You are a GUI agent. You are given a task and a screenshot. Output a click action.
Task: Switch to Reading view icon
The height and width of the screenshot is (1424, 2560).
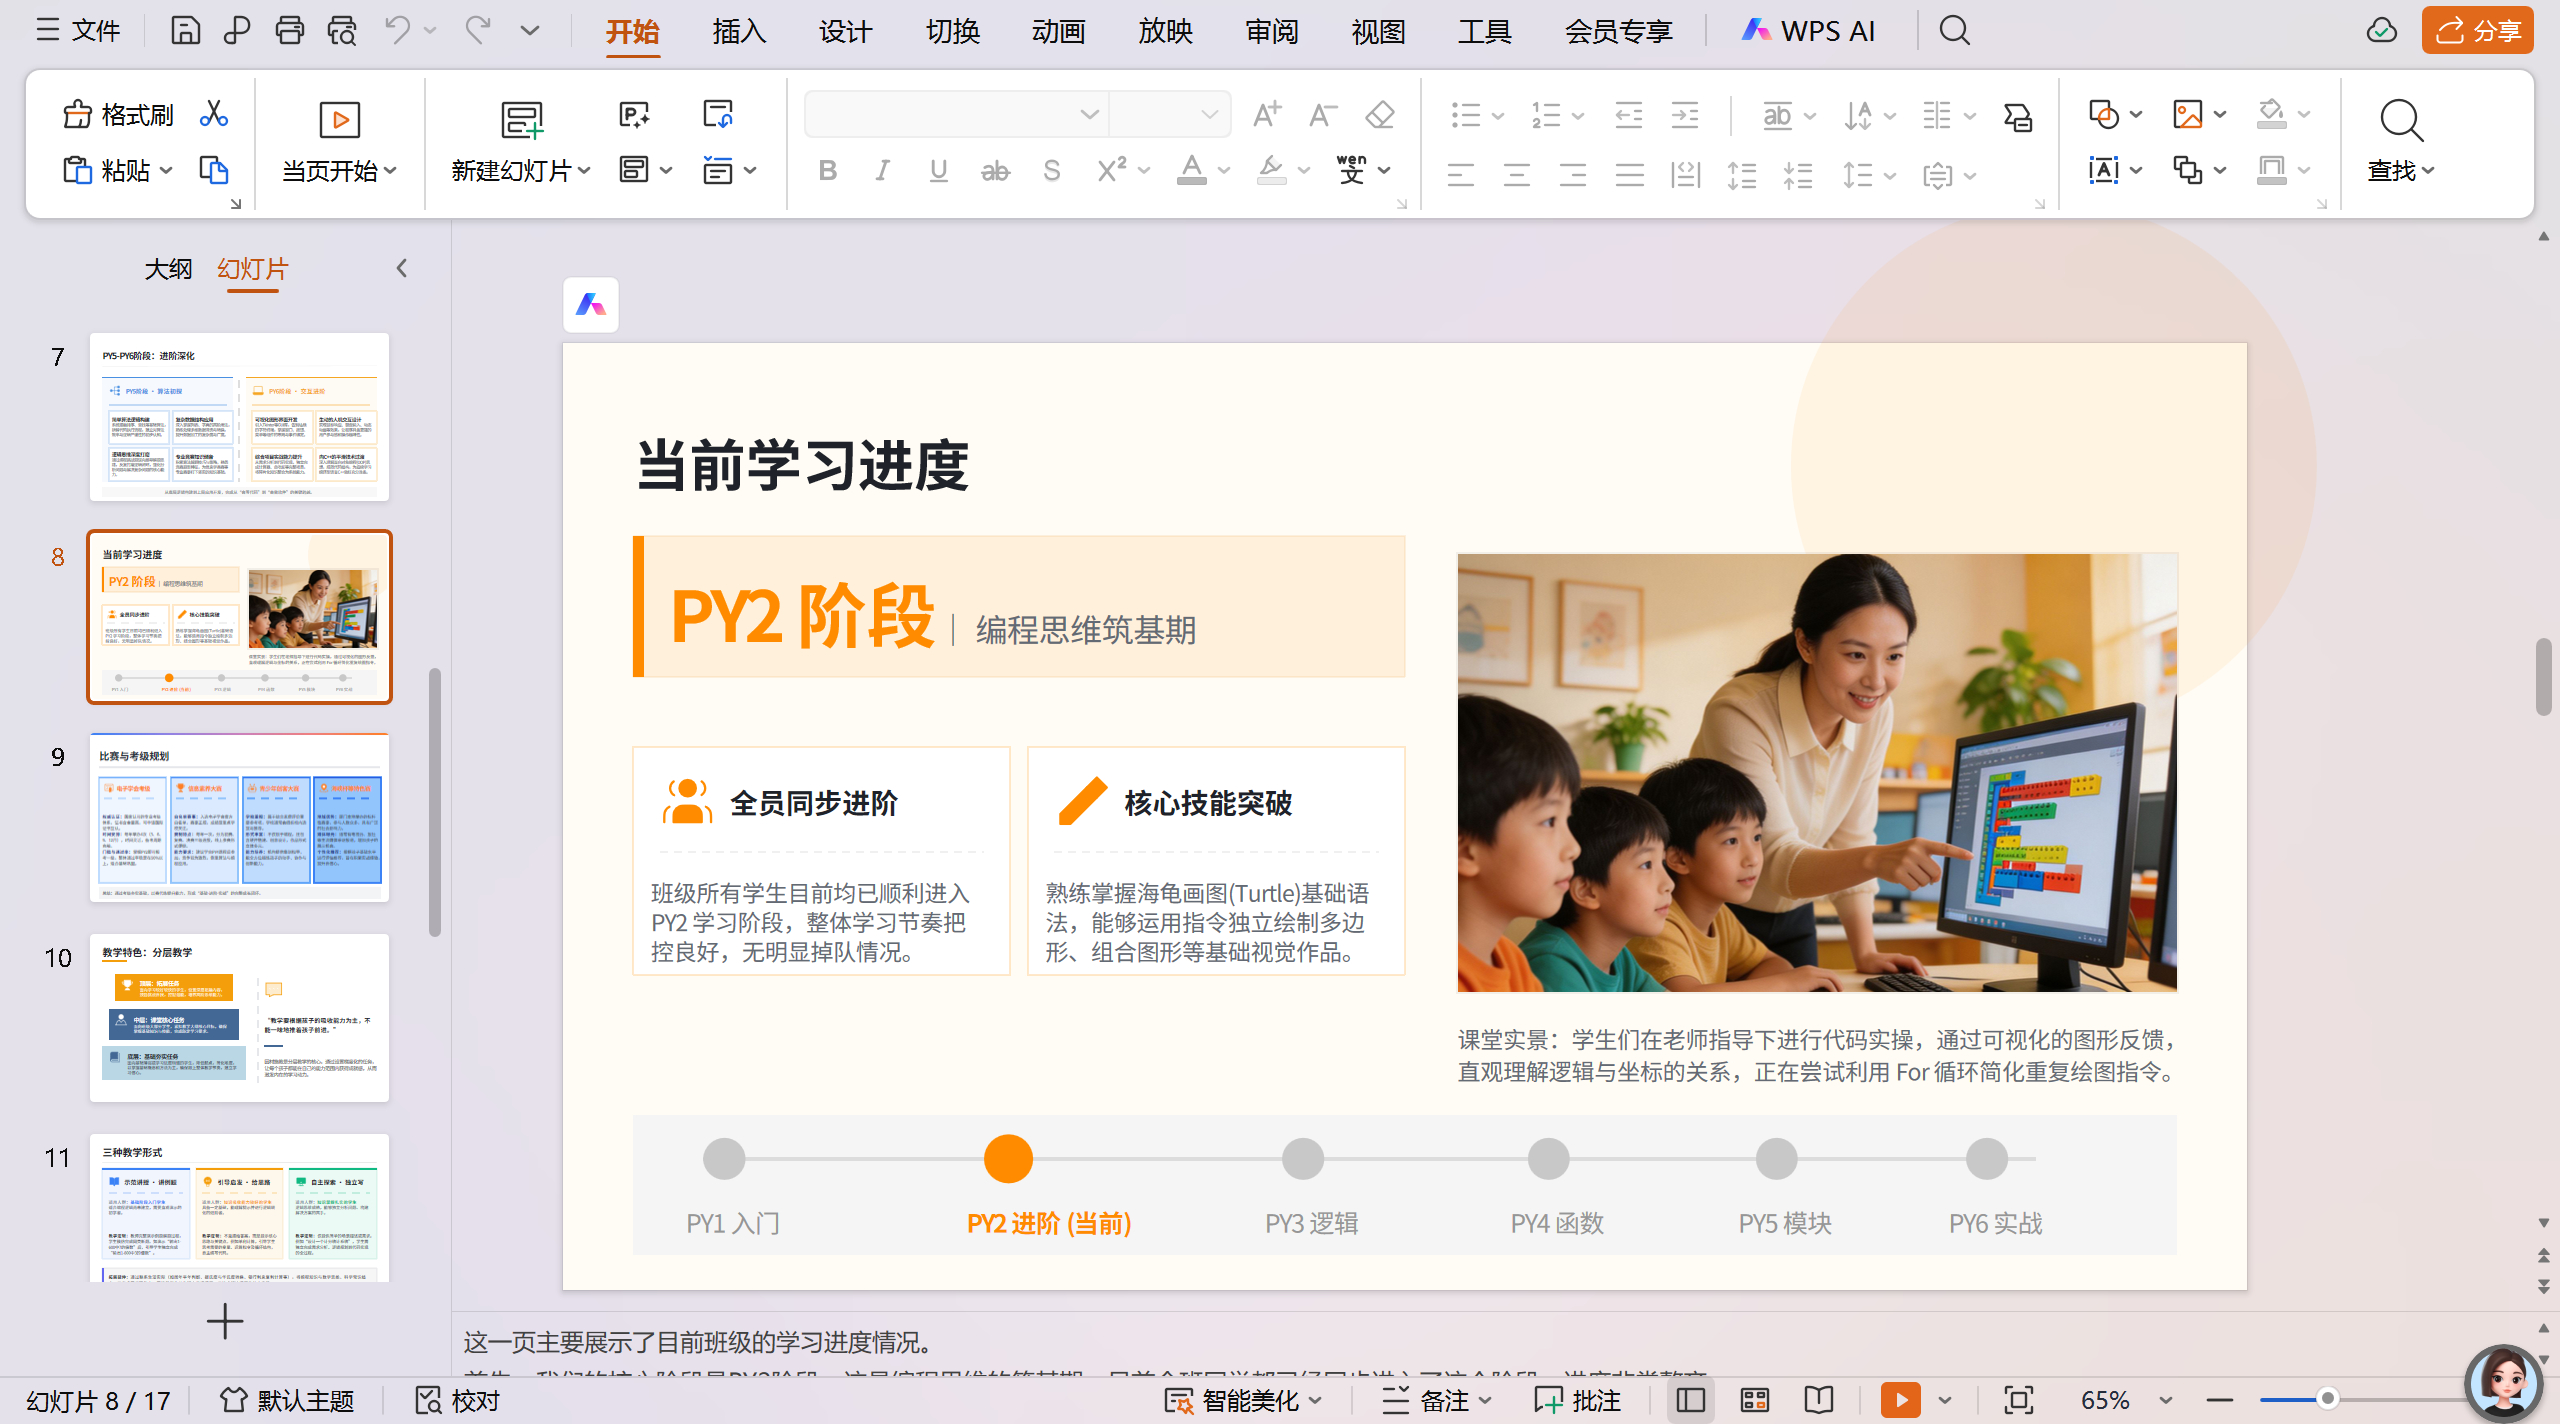[x=1819, y=1400]
